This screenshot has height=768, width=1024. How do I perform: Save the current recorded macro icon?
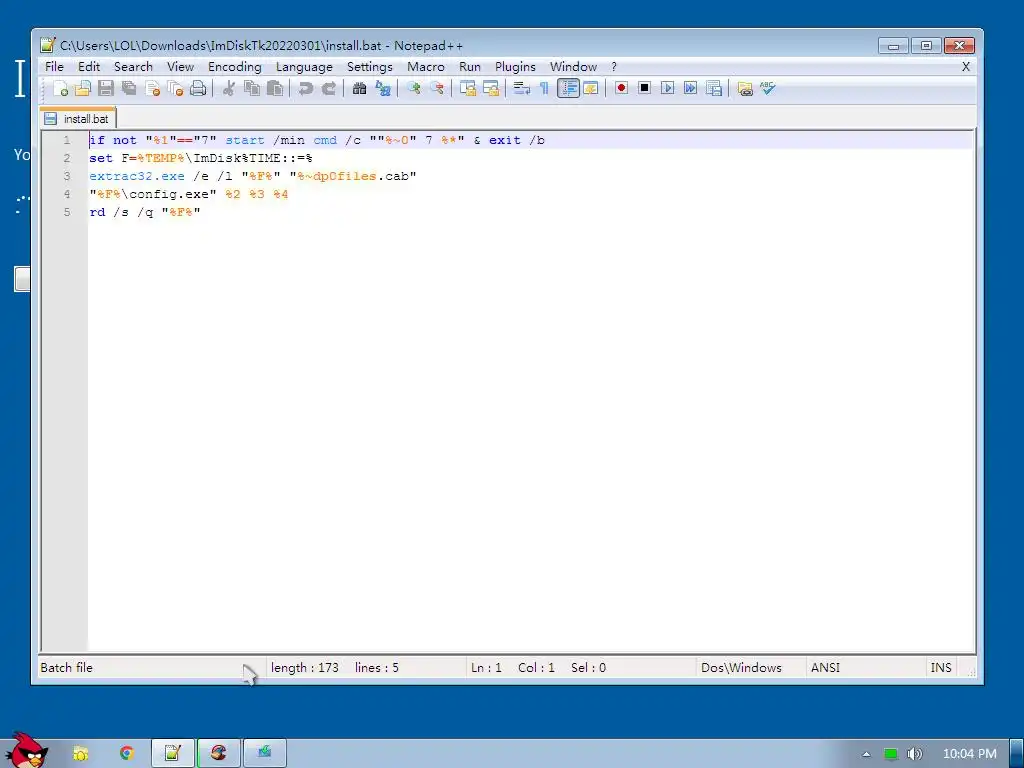(714, 88)
